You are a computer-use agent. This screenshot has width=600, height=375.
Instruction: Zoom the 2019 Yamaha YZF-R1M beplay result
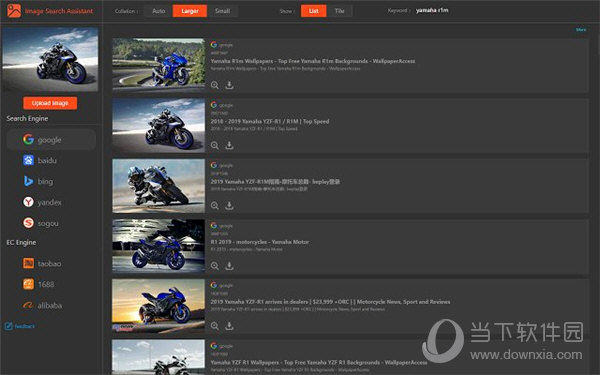point(215,206)
